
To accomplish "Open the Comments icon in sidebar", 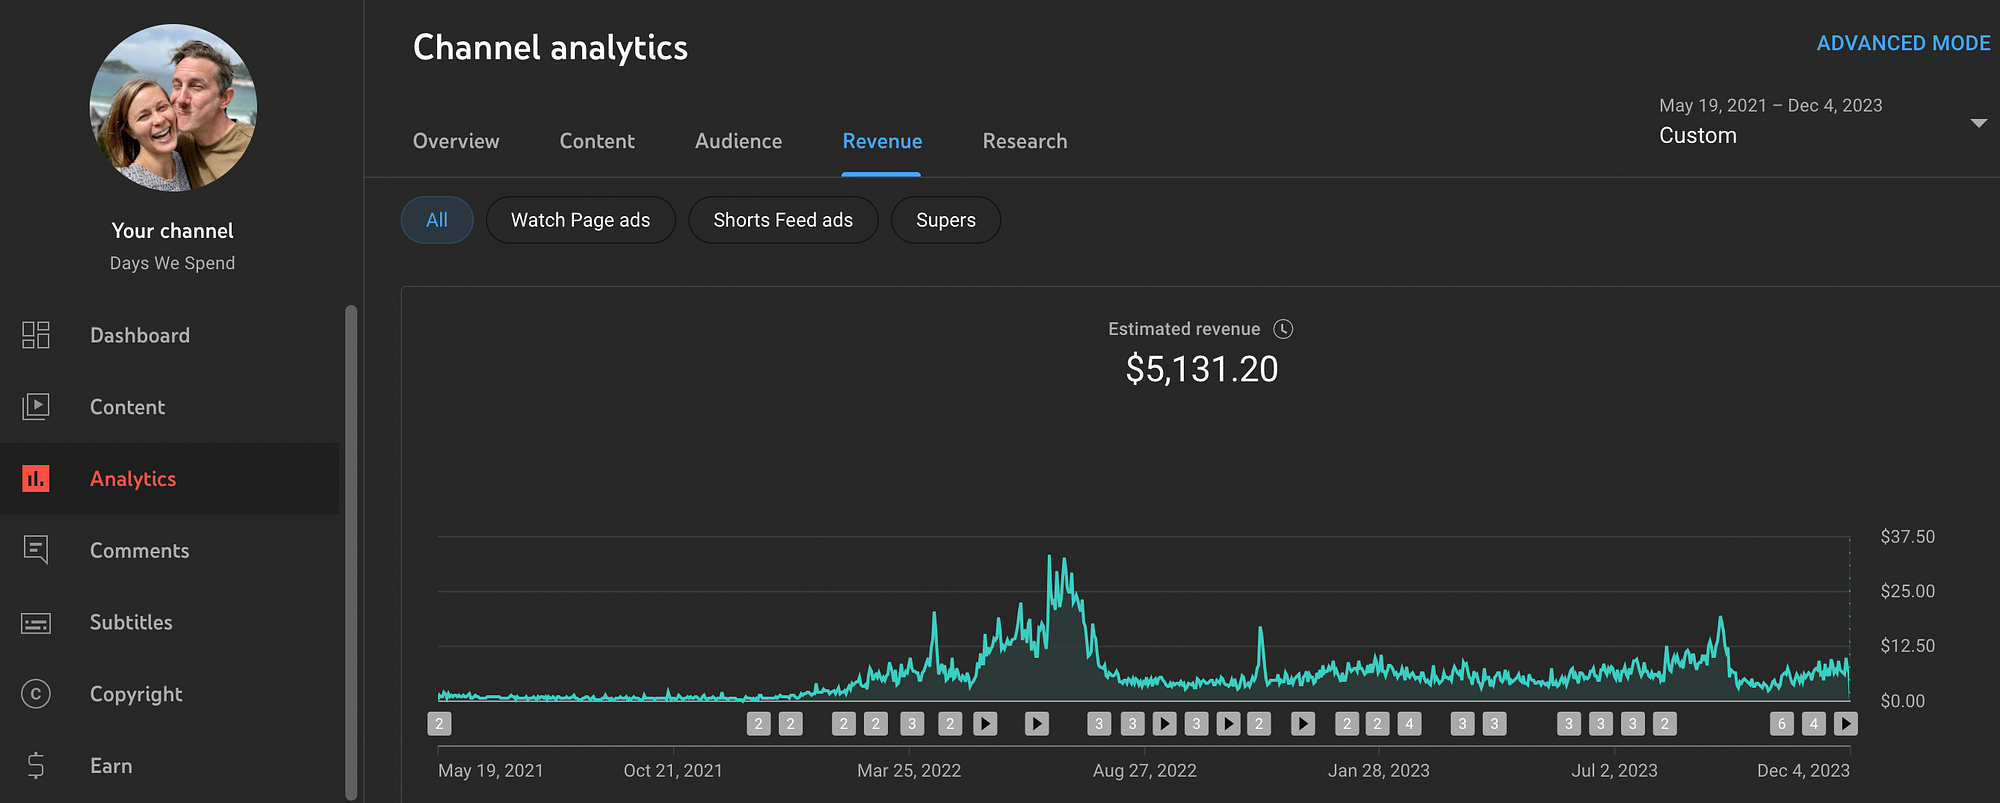I will pyautogui.click(x=36, y=550).
